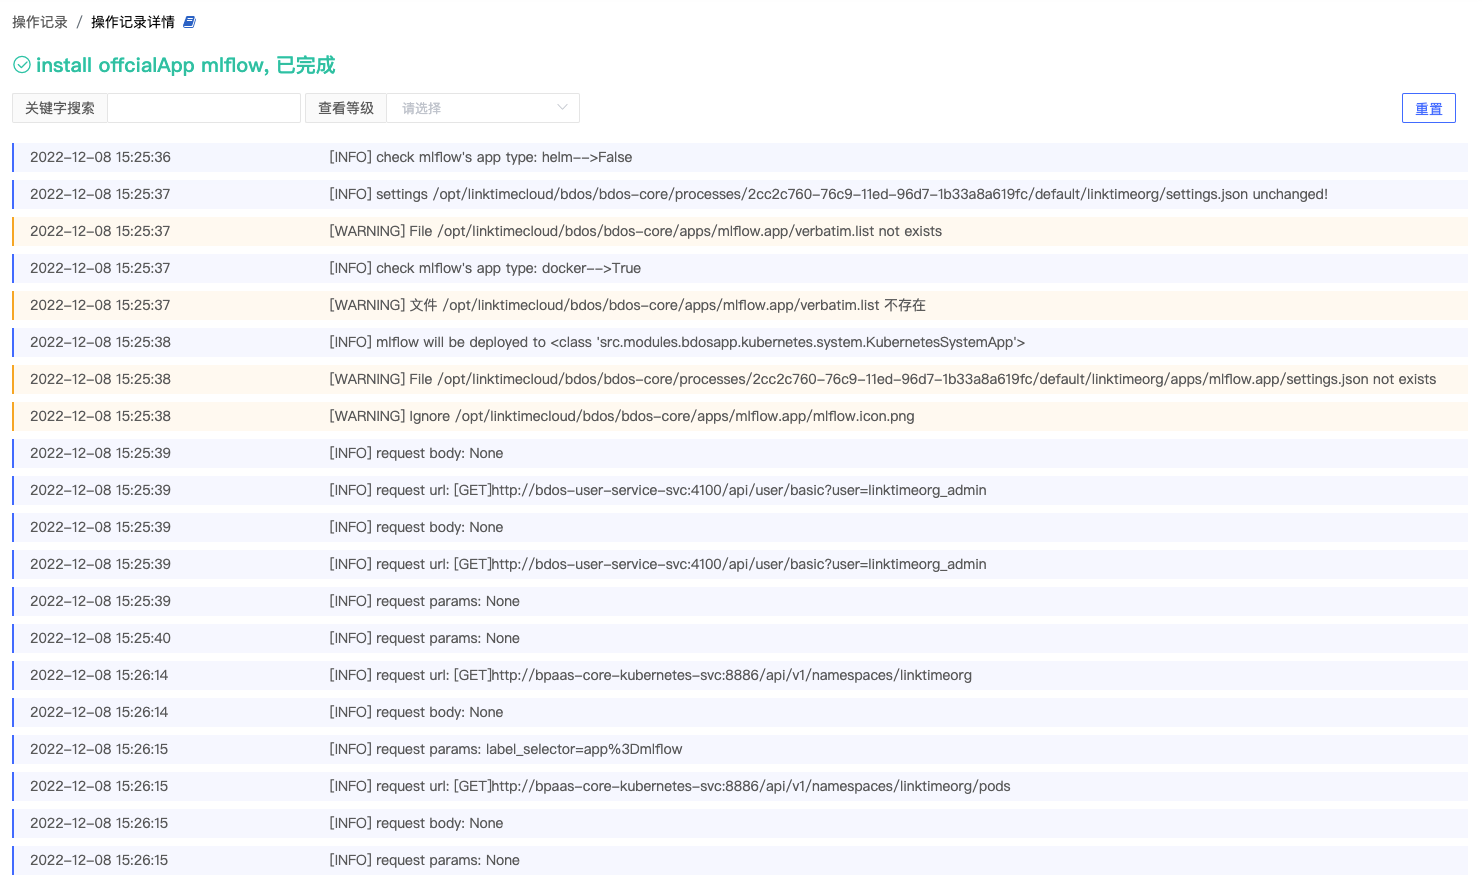The height and width of the screenshot is (879, 1482).
Task: Select warning 文件 verbatim.list 不存在
Action: click(740, 305)
